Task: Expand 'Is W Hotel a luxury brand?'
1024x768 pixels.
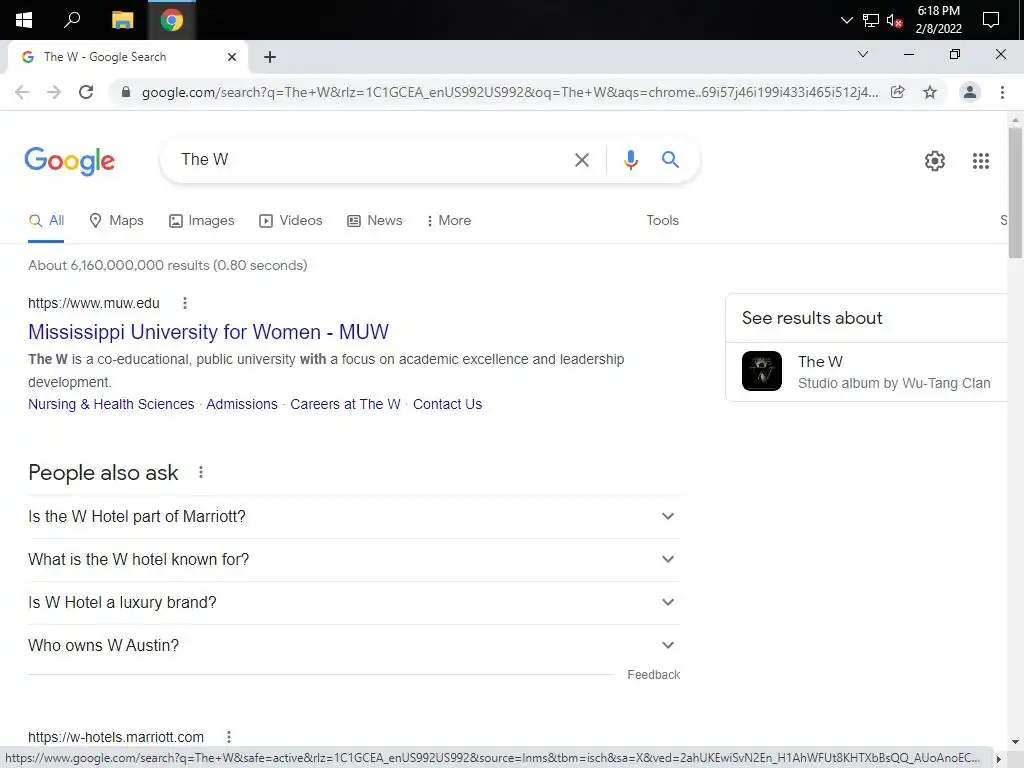Action: [354, 603]
